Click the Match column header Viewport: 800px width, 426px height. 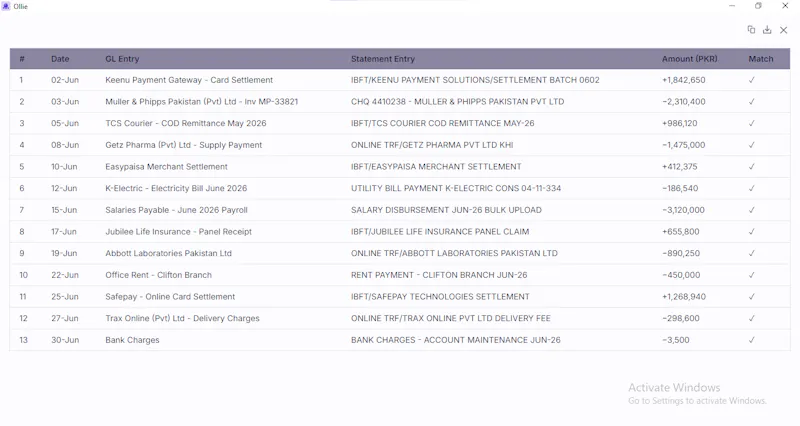[761, 59]
